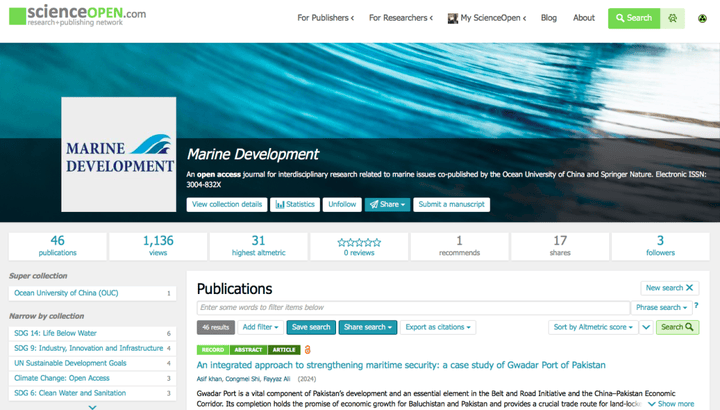Click Submit a manuscript
Screen dimensions: 720x410
[451, 204]
